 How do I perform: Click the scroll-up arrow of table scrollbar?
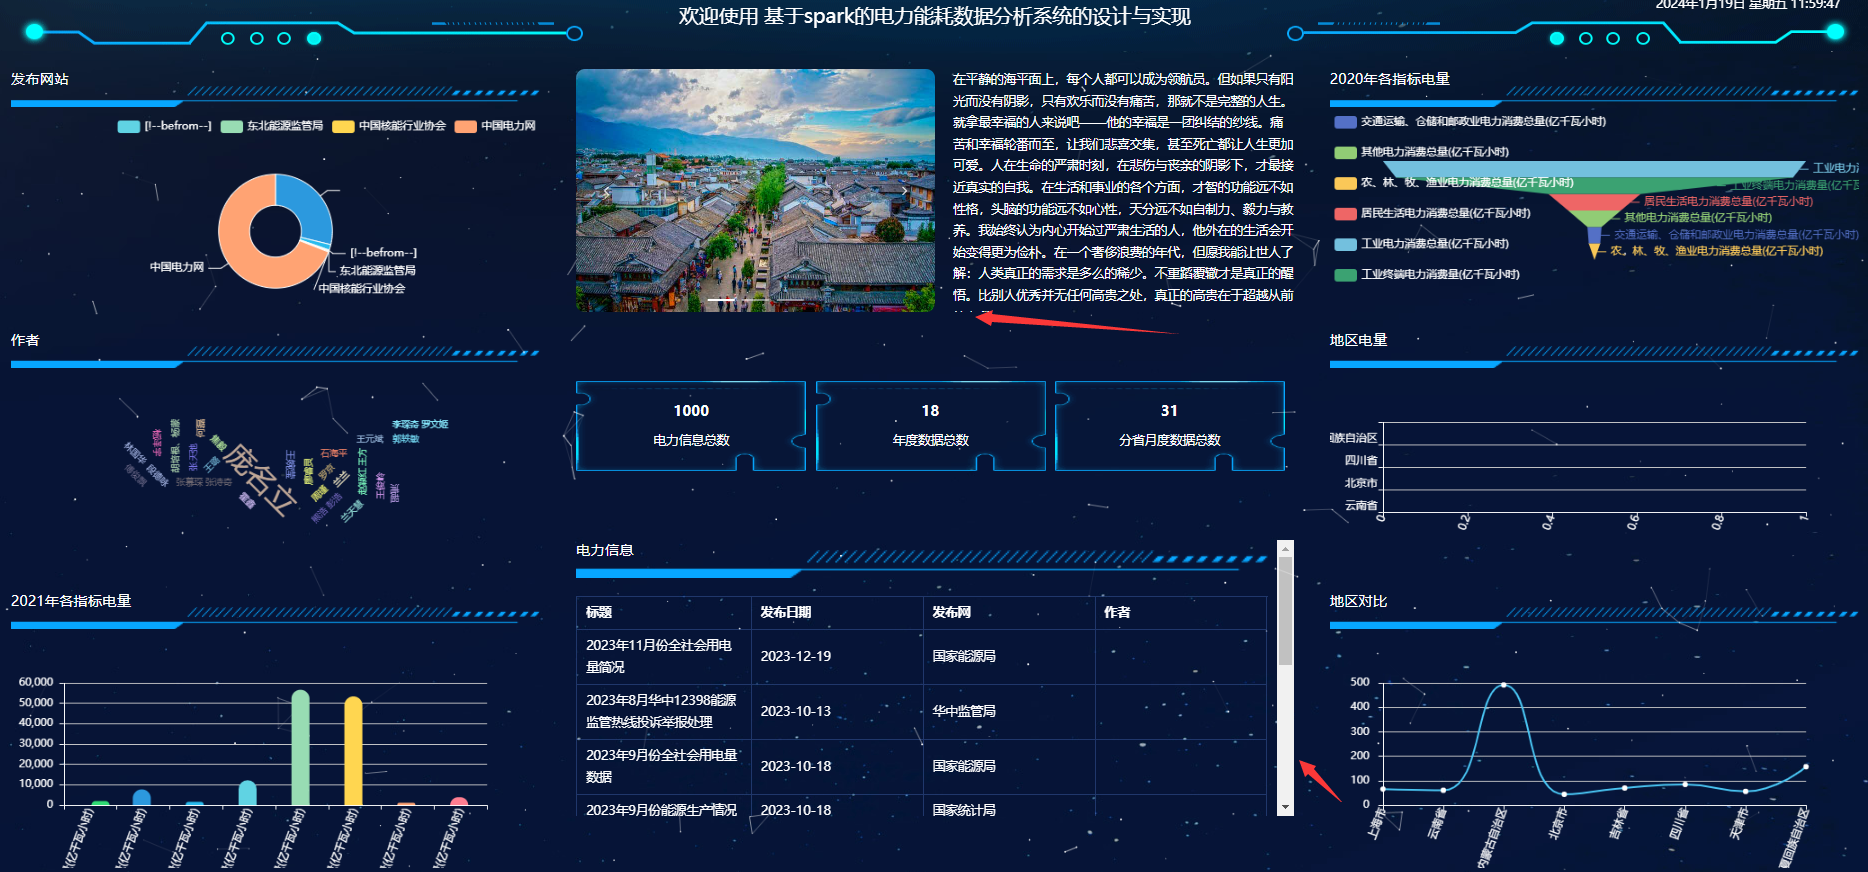pyautogui.click(x=1285, y=548)
